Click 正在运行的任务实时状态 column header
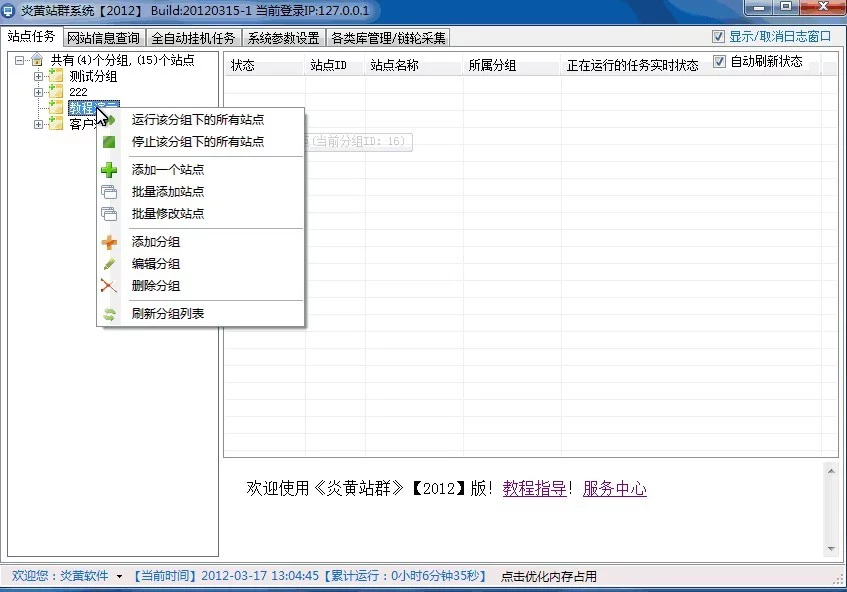Viewport: 847px width, 592px height. [633, 65]
